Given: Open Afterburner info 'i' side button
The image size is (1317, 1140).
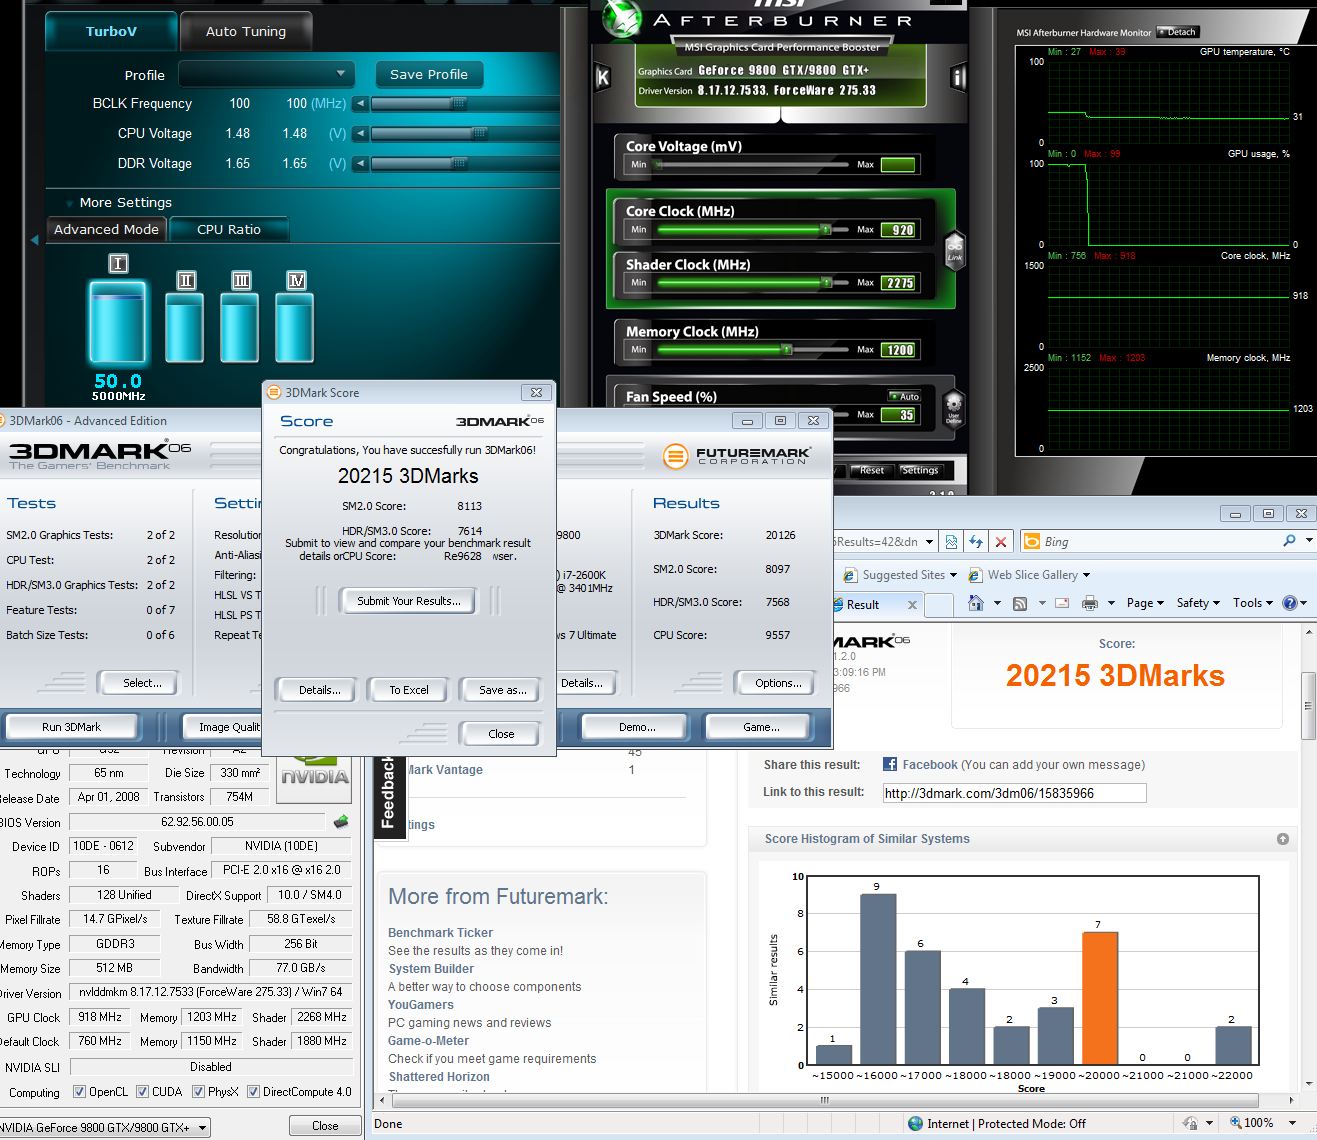Looking at the screenshot, I should click(x=958, y=77).
